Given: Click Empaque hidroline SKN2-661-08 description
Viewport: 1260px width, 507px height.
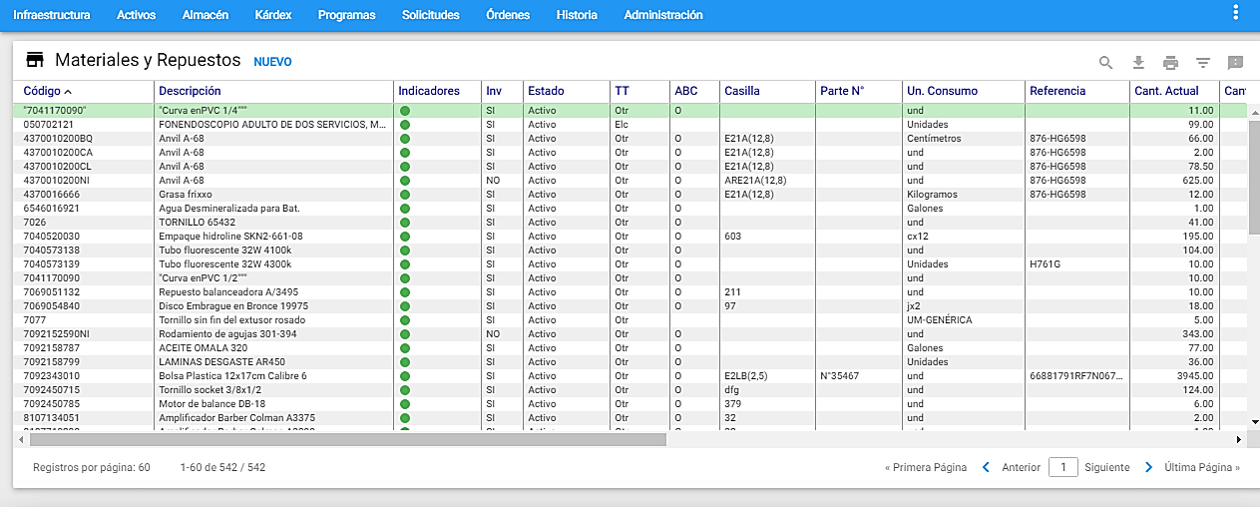Looking at the screenshot, I should point(230,237).
